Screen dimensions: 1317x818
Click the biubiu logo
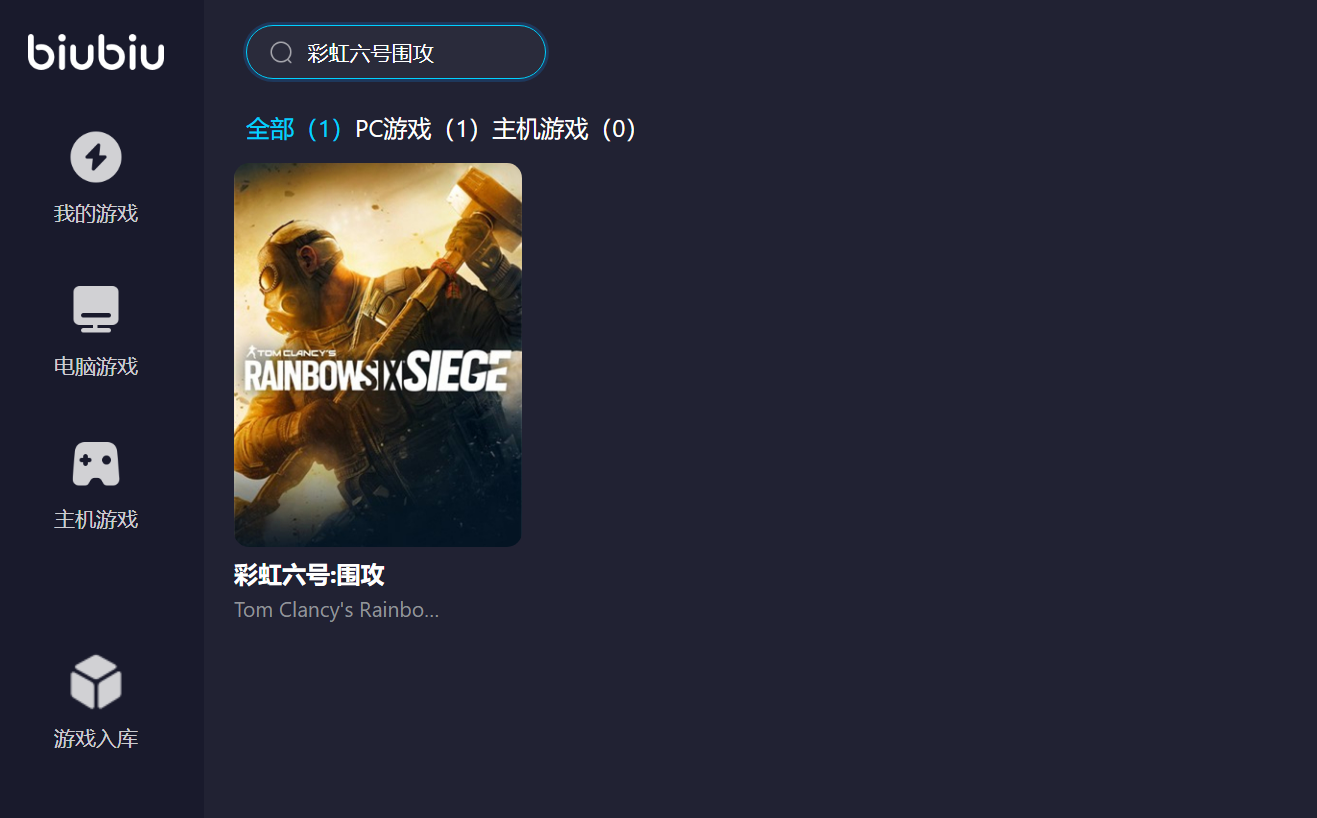[96, 52]
